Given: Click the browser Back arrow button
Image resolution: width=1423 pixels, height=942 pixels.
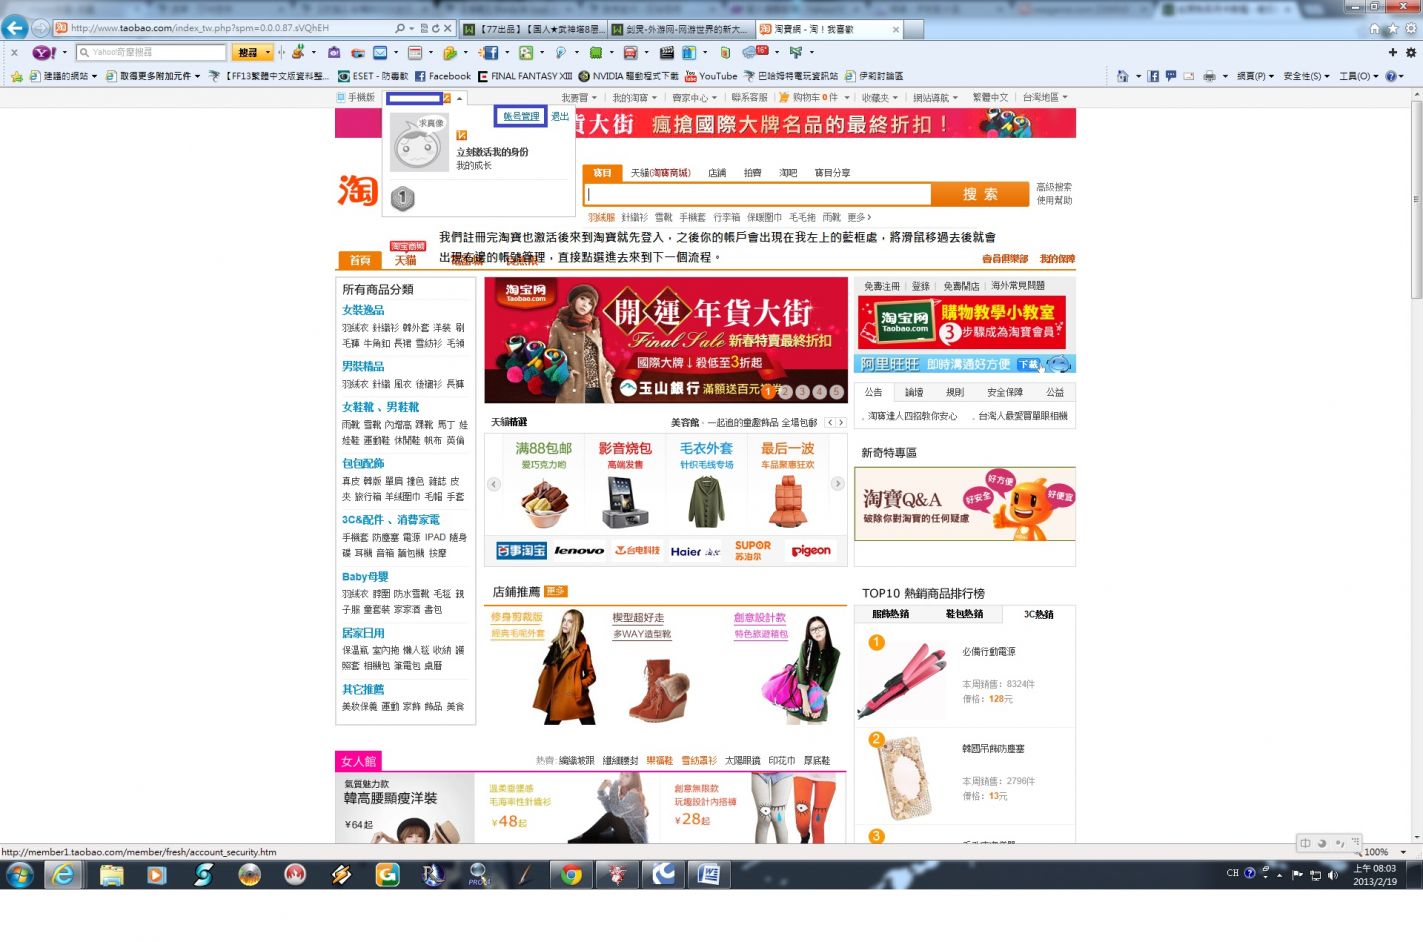Looking at the screenshot, I should tap(15, 28).
